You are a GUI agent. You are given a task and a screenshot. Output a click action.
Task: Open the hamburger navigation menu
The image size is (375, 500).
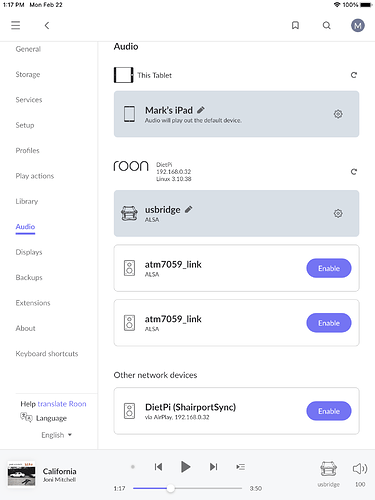tap(16, 25)
